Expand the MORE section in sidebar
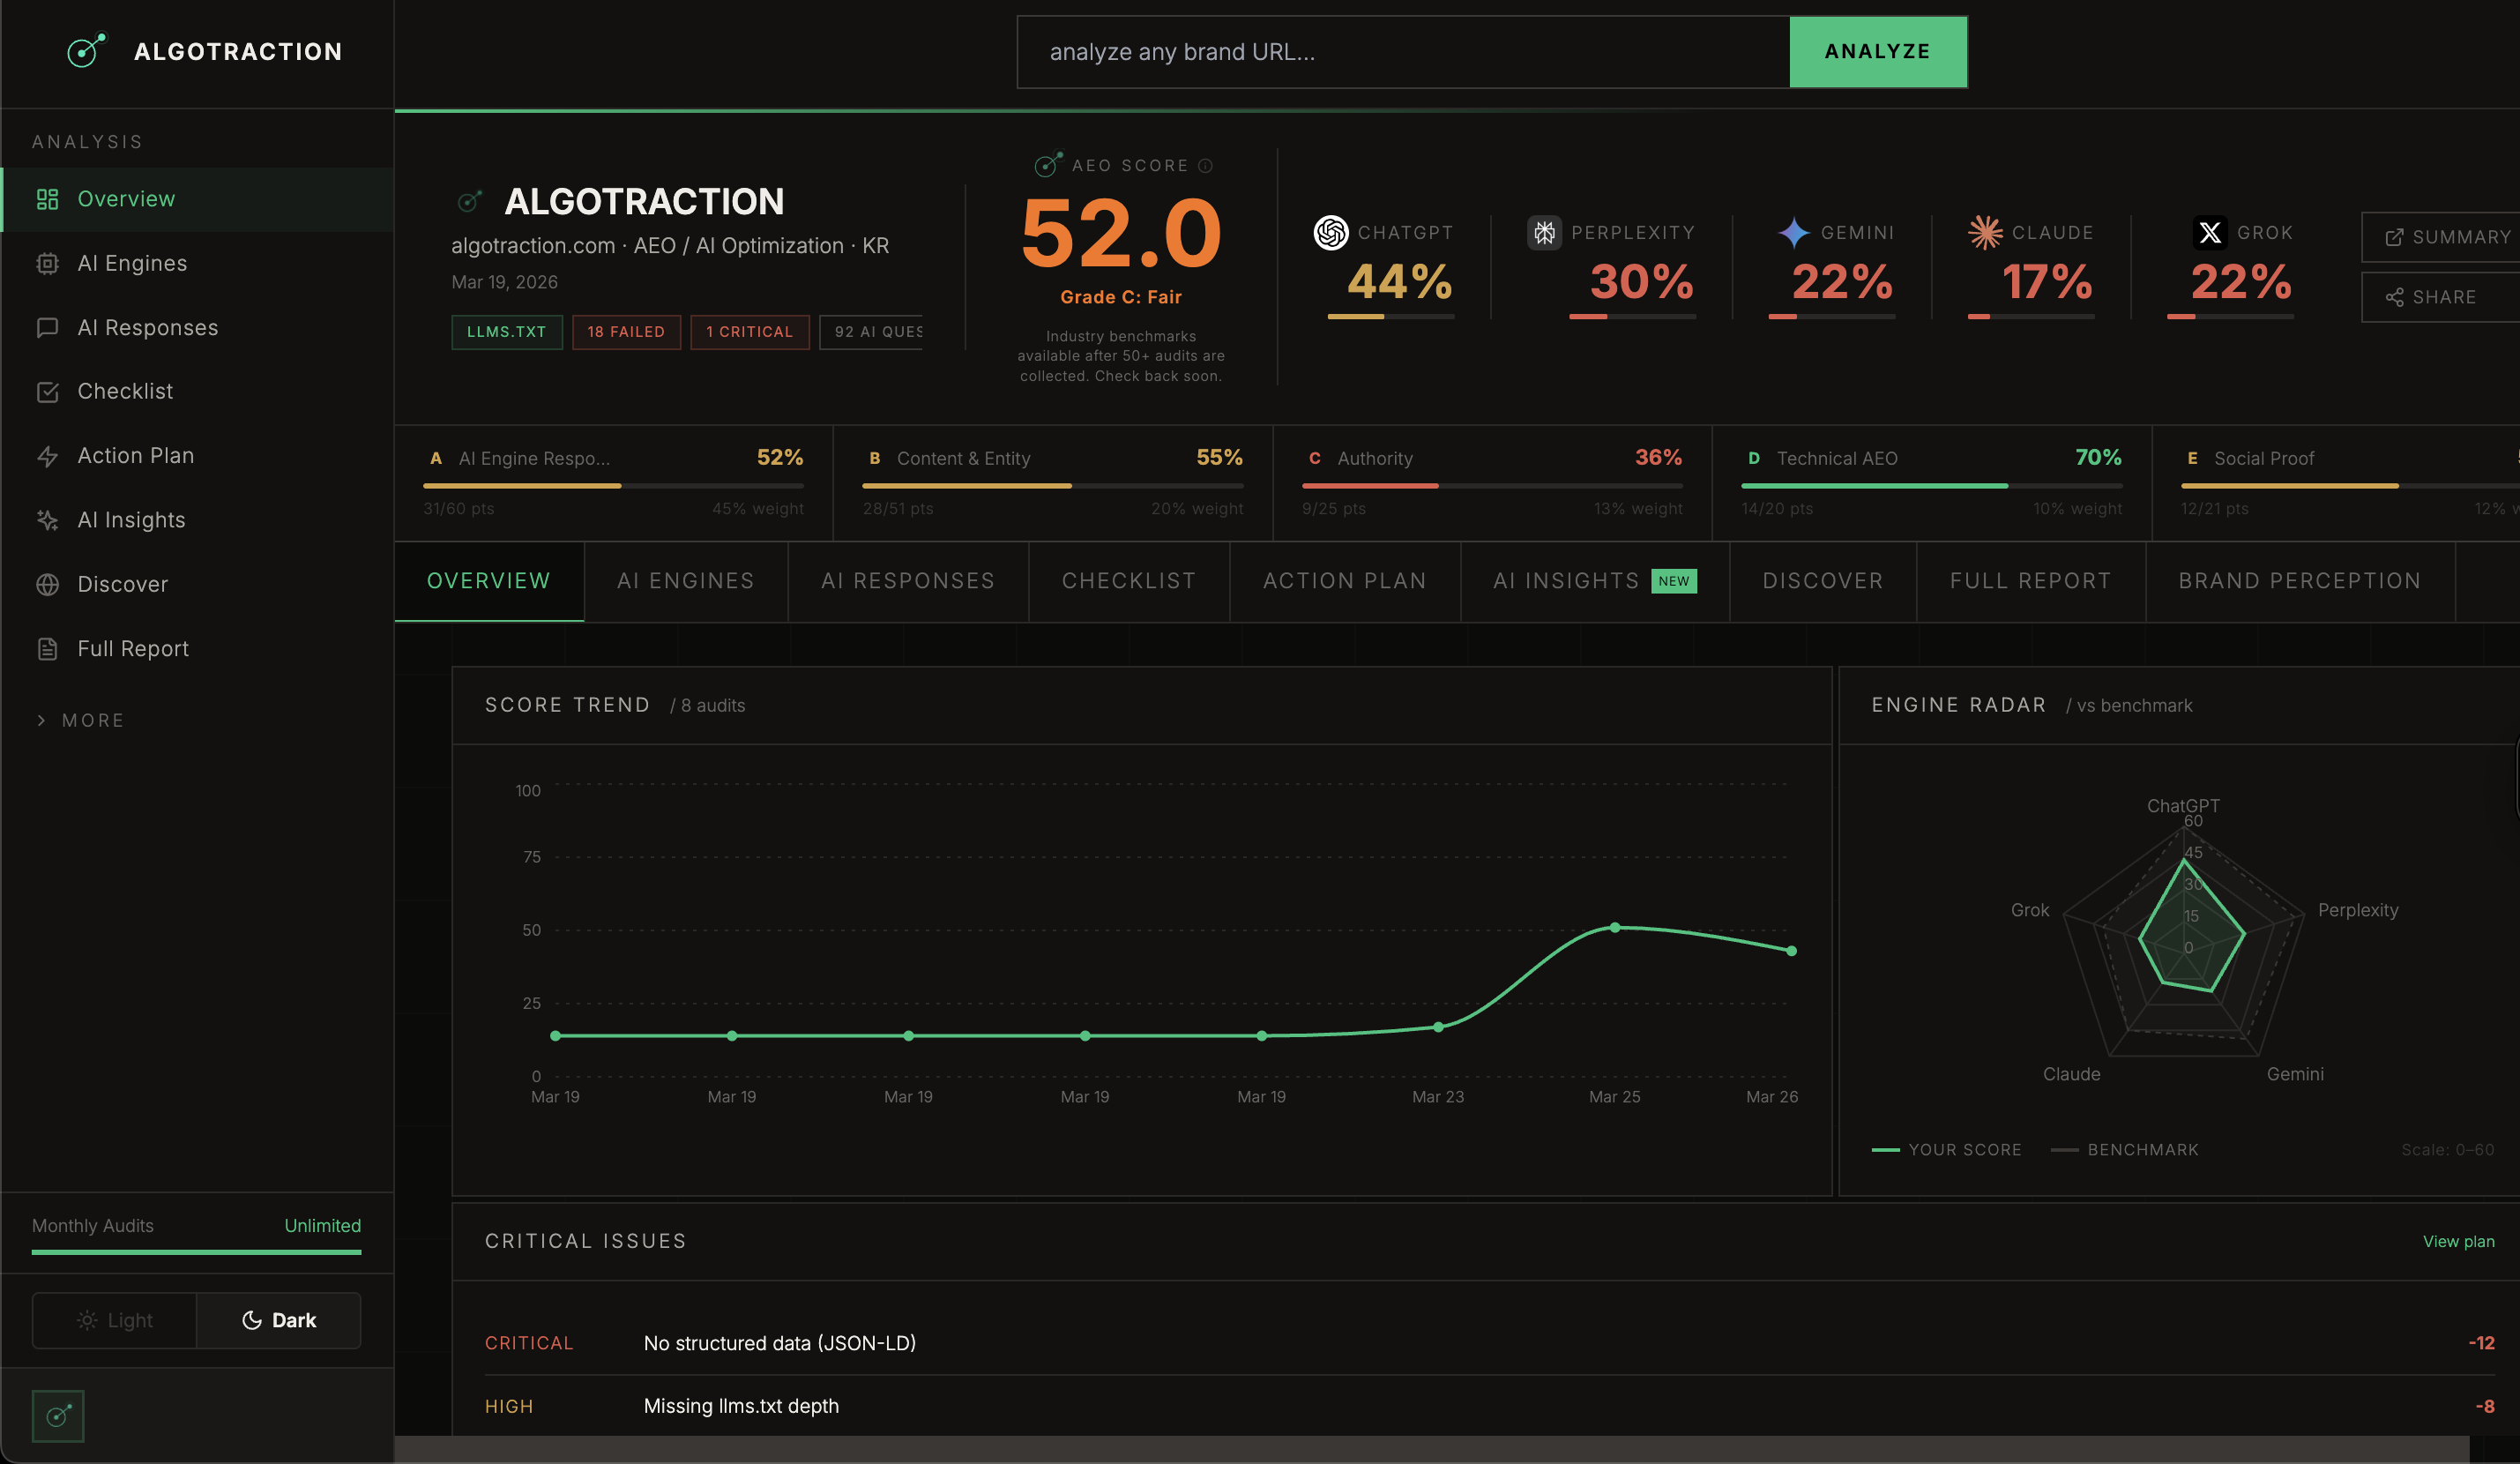 click(x=80, y=720)
